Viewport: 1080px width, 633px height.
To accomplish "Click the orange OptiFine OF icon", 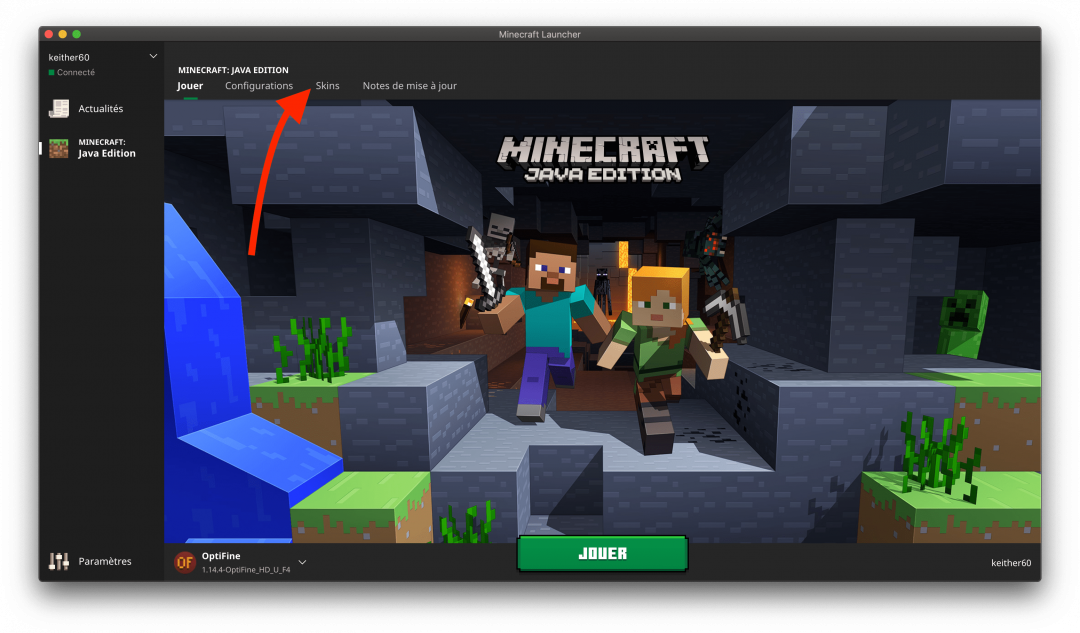I will pos(184,562).
